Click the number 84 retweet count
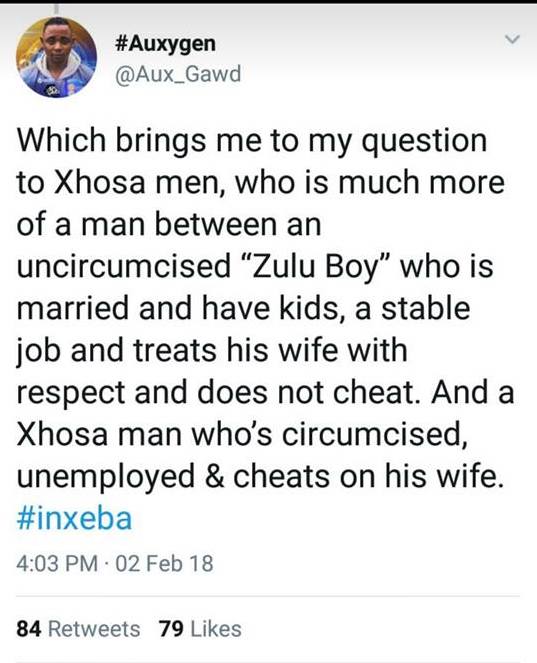Image resolution: width=537 pixels, height=663 pixels. click(29, 629)
